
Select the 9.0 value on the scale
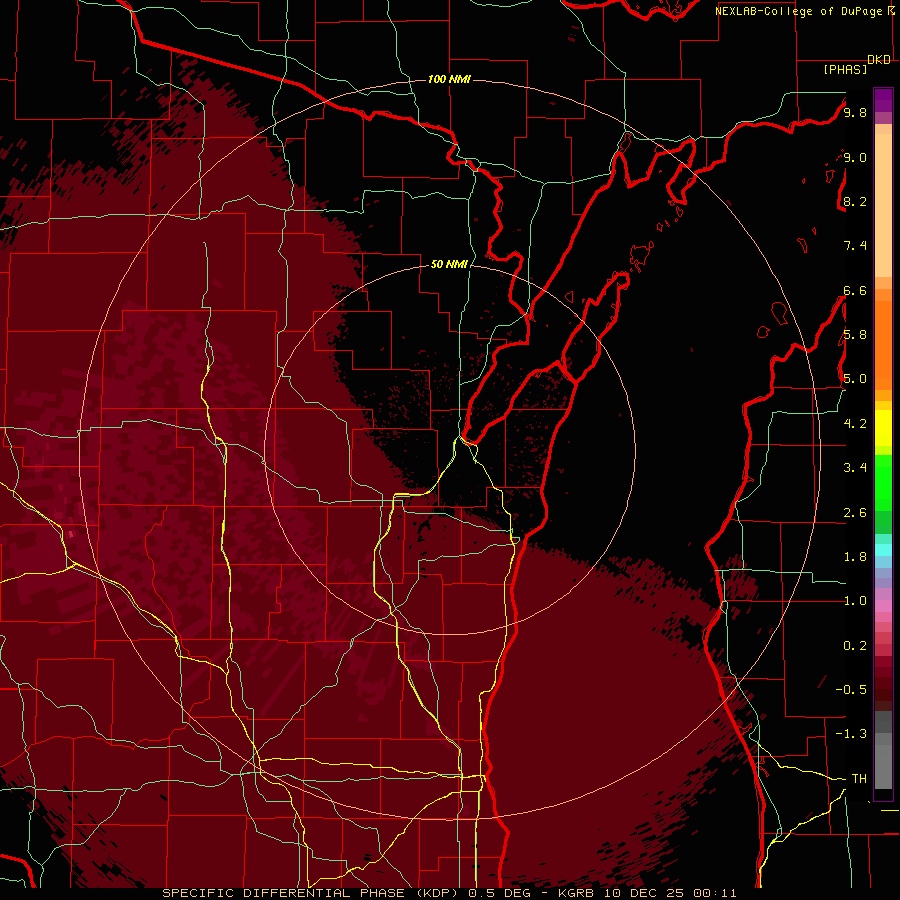(x=855, y=158)
